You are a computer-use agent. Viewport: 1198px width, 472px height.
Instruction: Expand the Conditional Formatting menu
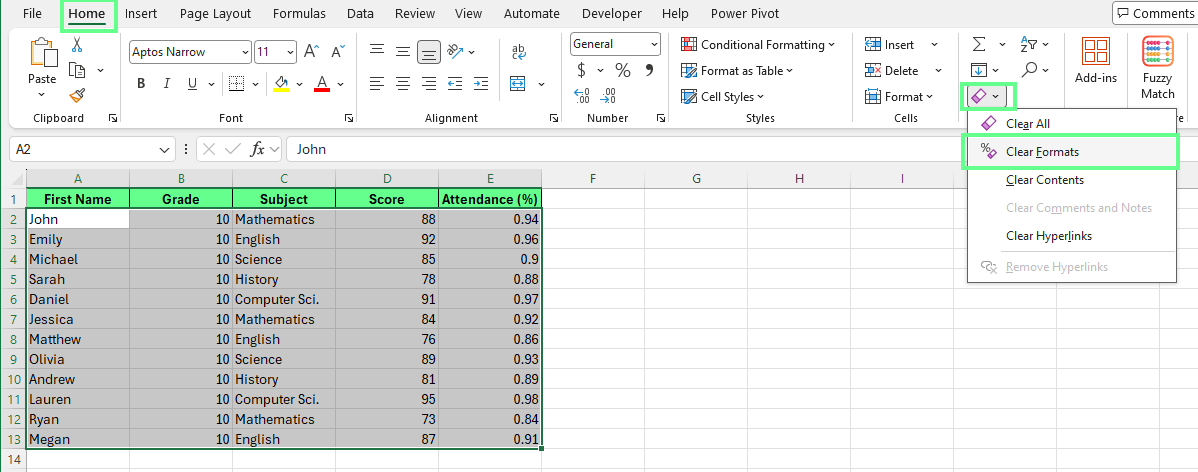tap(759, 44)
